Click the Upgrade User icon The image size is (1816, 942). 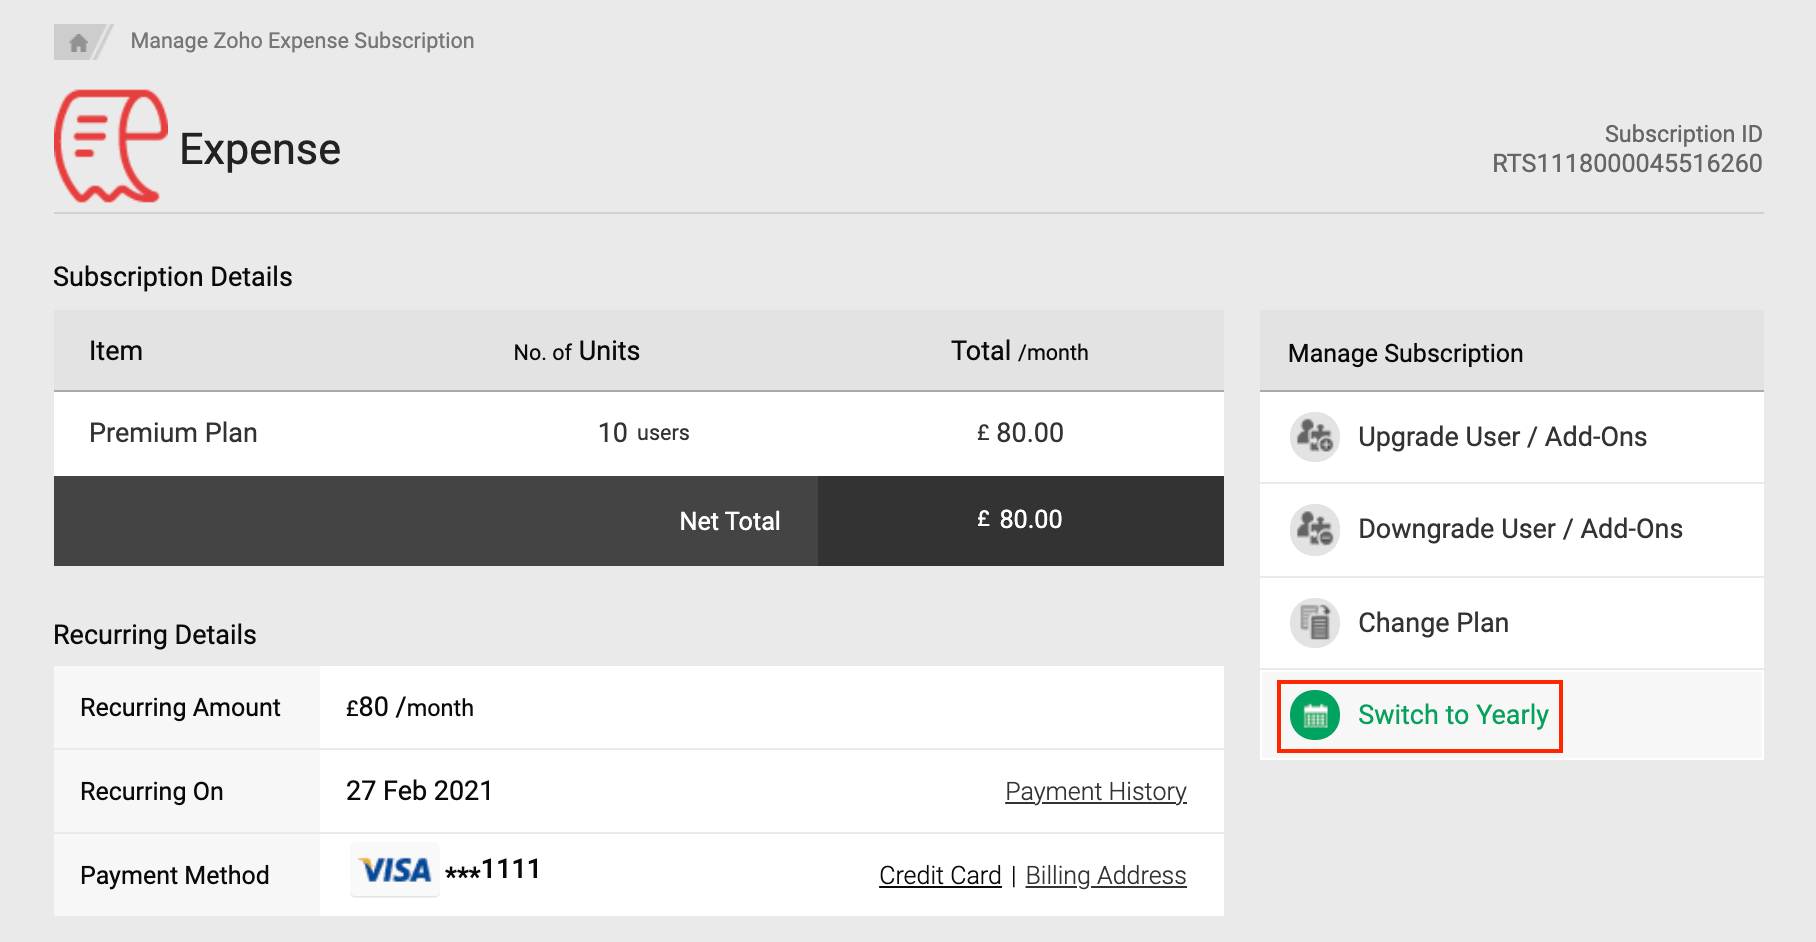coord(1314,437)
